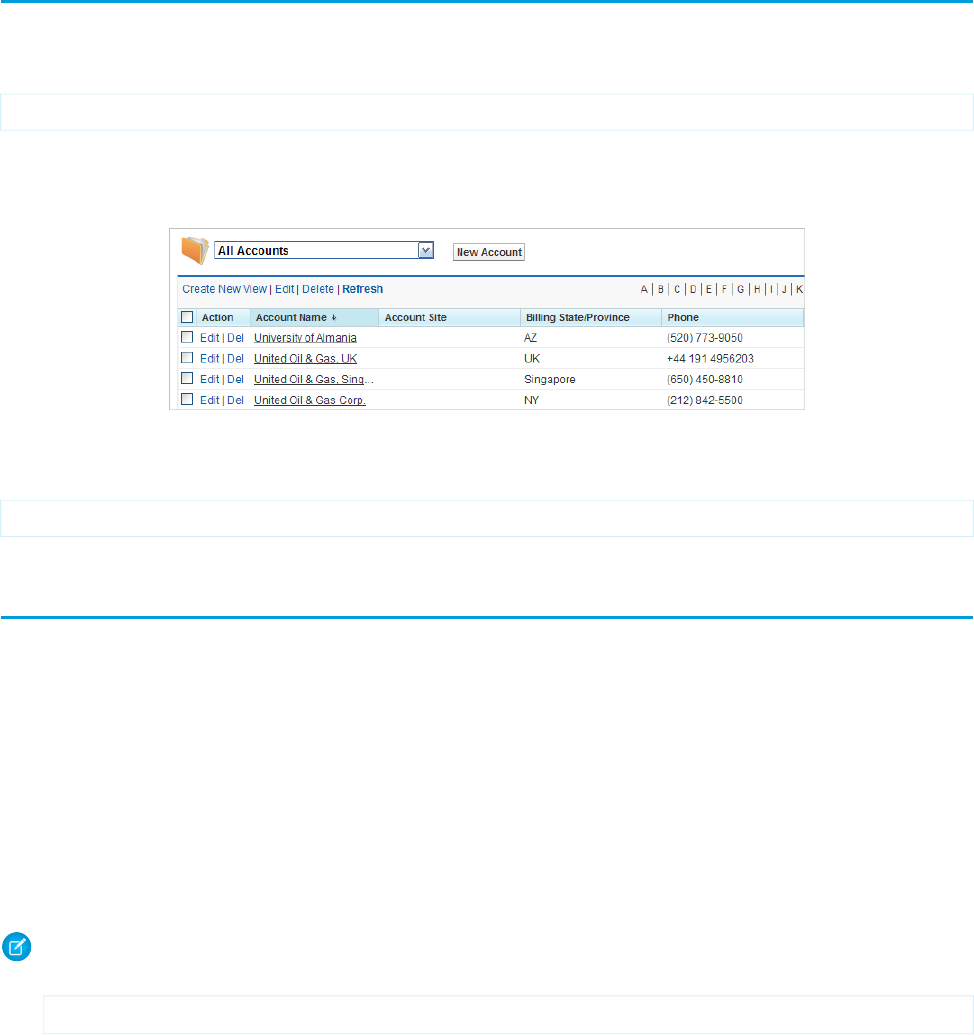This screenshot has height=1035, width=974.
Task: Click Del for United Oil & Gas, UK
Action: coord(236,358)
